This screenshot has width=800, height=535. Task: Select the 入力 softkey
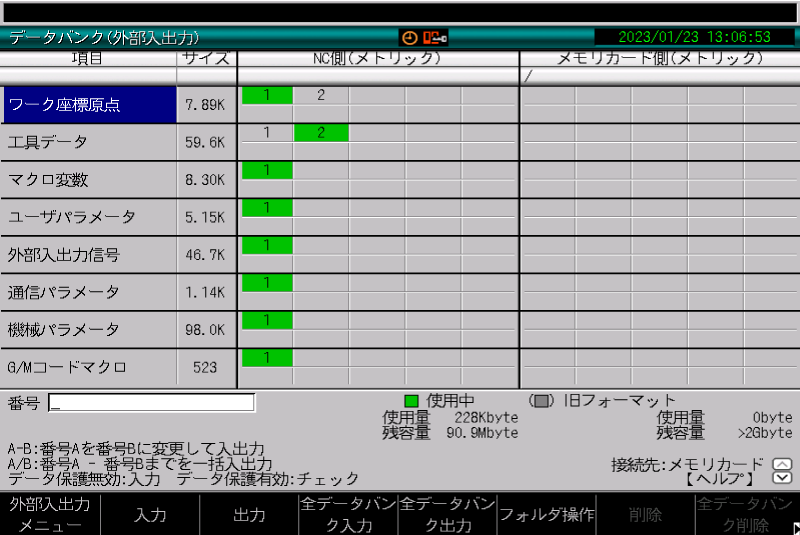(x=150, y=514)
